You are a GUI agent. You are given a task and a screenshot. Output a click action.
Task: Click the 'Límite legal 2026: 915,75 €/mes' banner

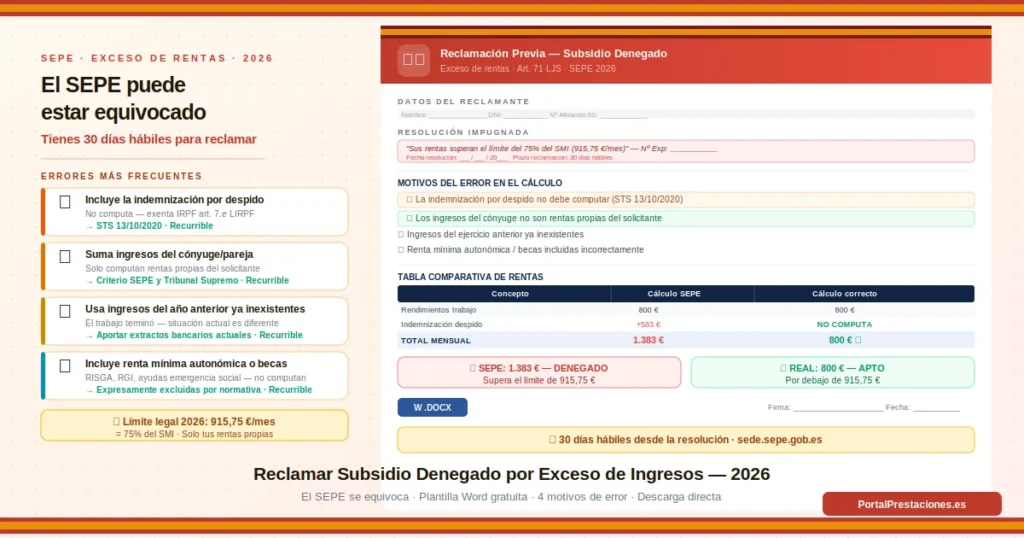194,426
